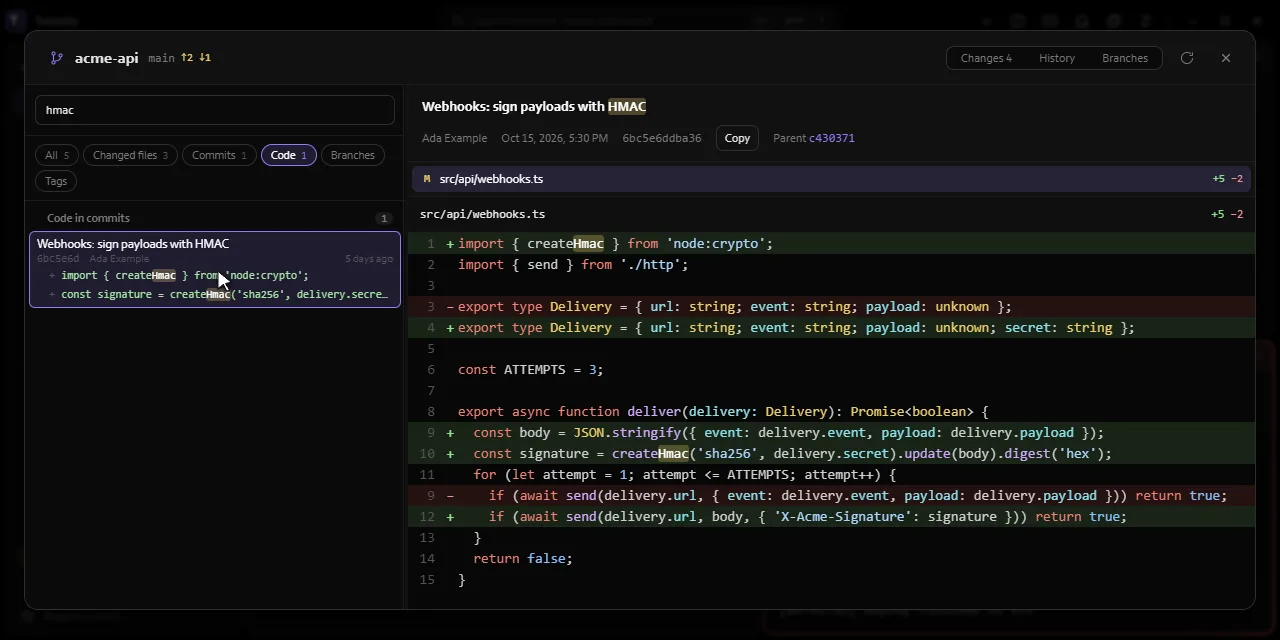This screenshot has width=1280, height=640.
Task: Click the removed line 'export type Delivery' without secret
Action: [832, 306]
